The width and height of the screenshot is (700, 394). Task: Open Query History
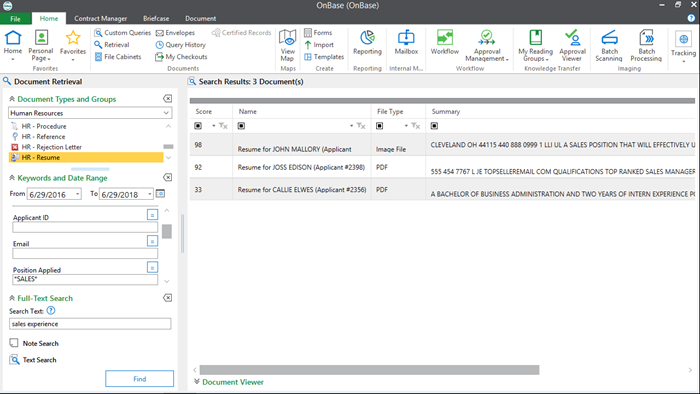click(x=181, y=45)
